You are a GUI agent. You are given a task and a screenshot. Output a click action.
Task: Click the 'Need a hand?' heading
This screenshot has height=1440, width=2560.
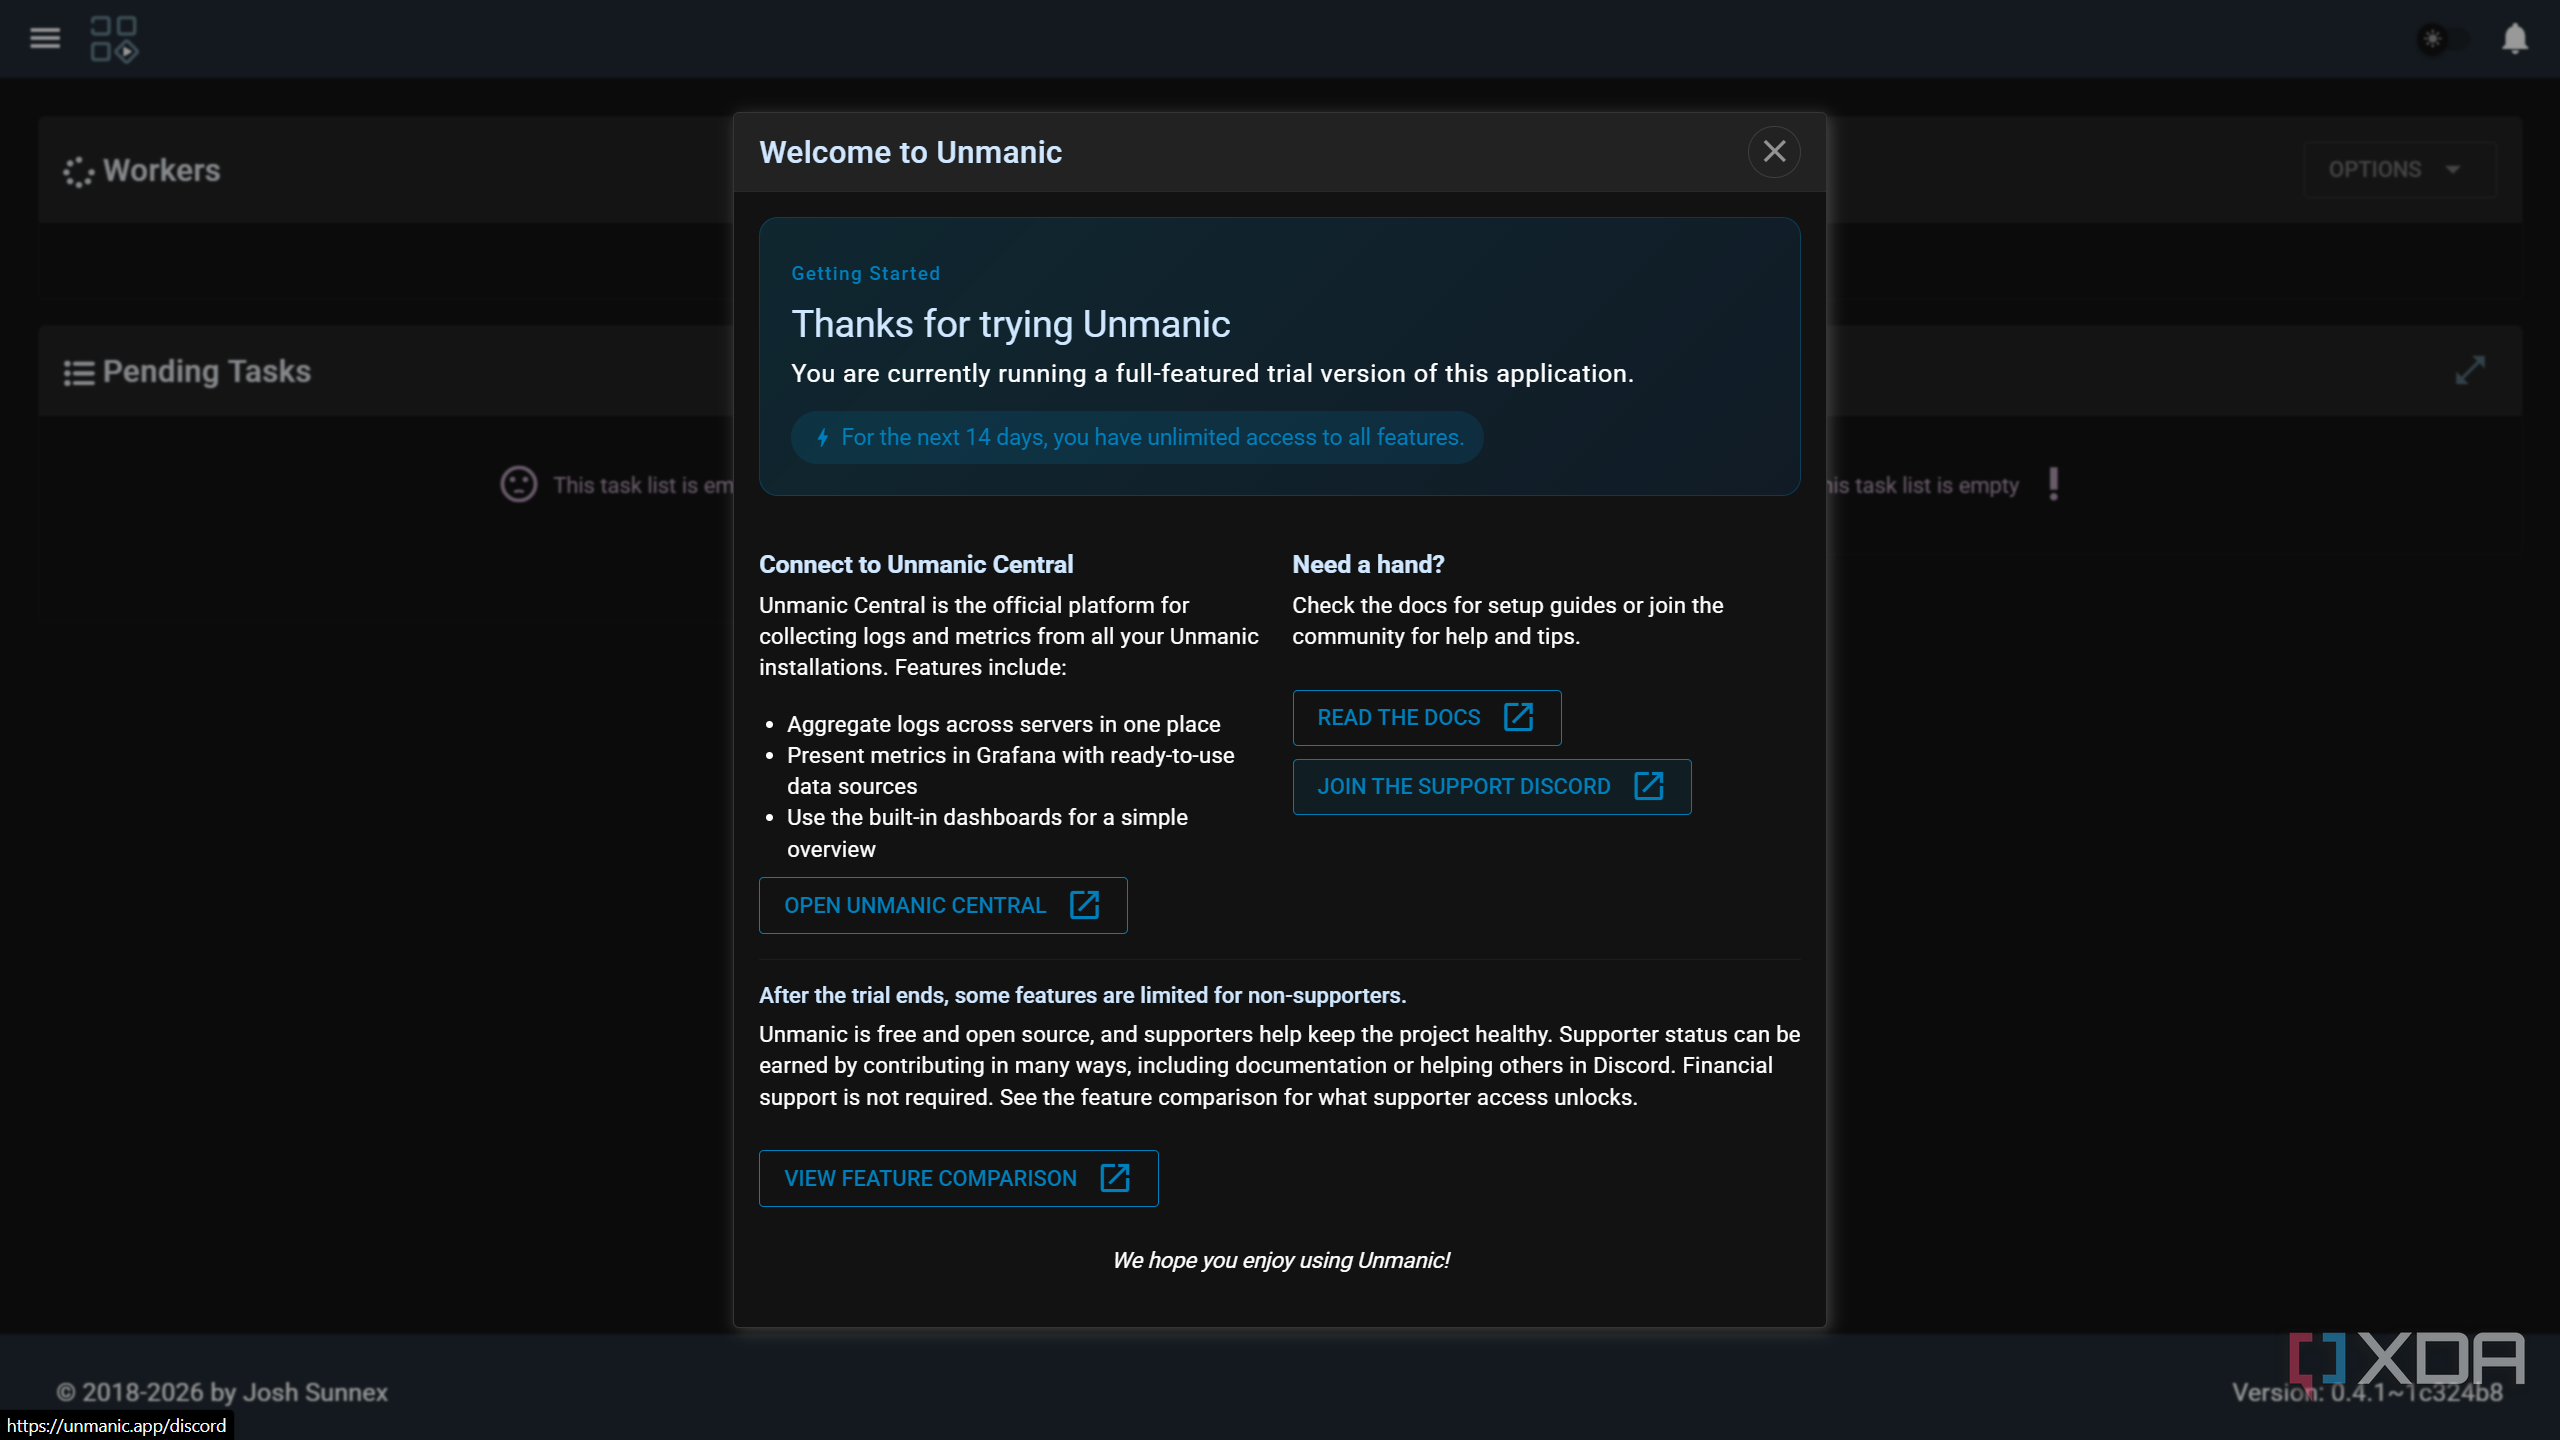tap(1368, 564)
